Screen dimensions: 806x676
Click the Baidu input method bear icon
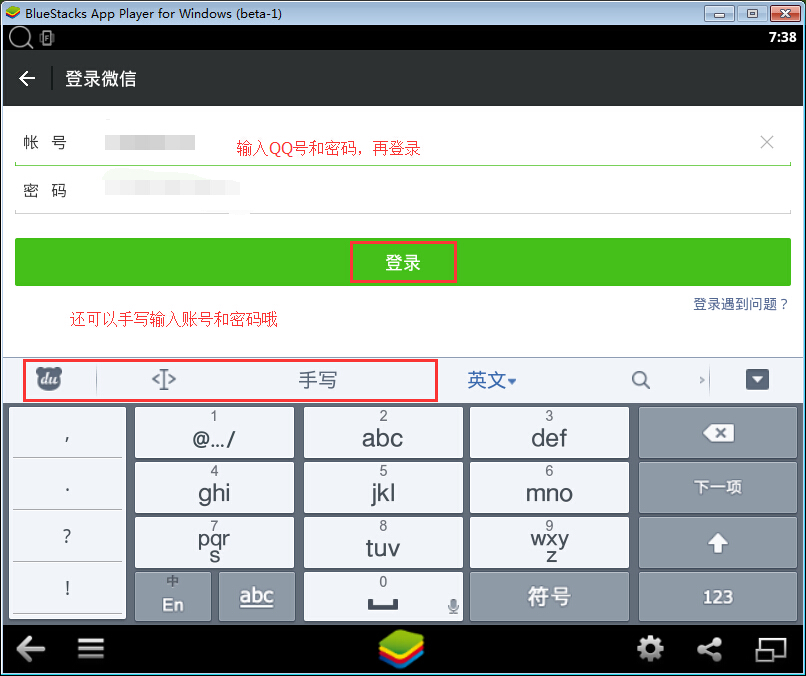(50, 379)
